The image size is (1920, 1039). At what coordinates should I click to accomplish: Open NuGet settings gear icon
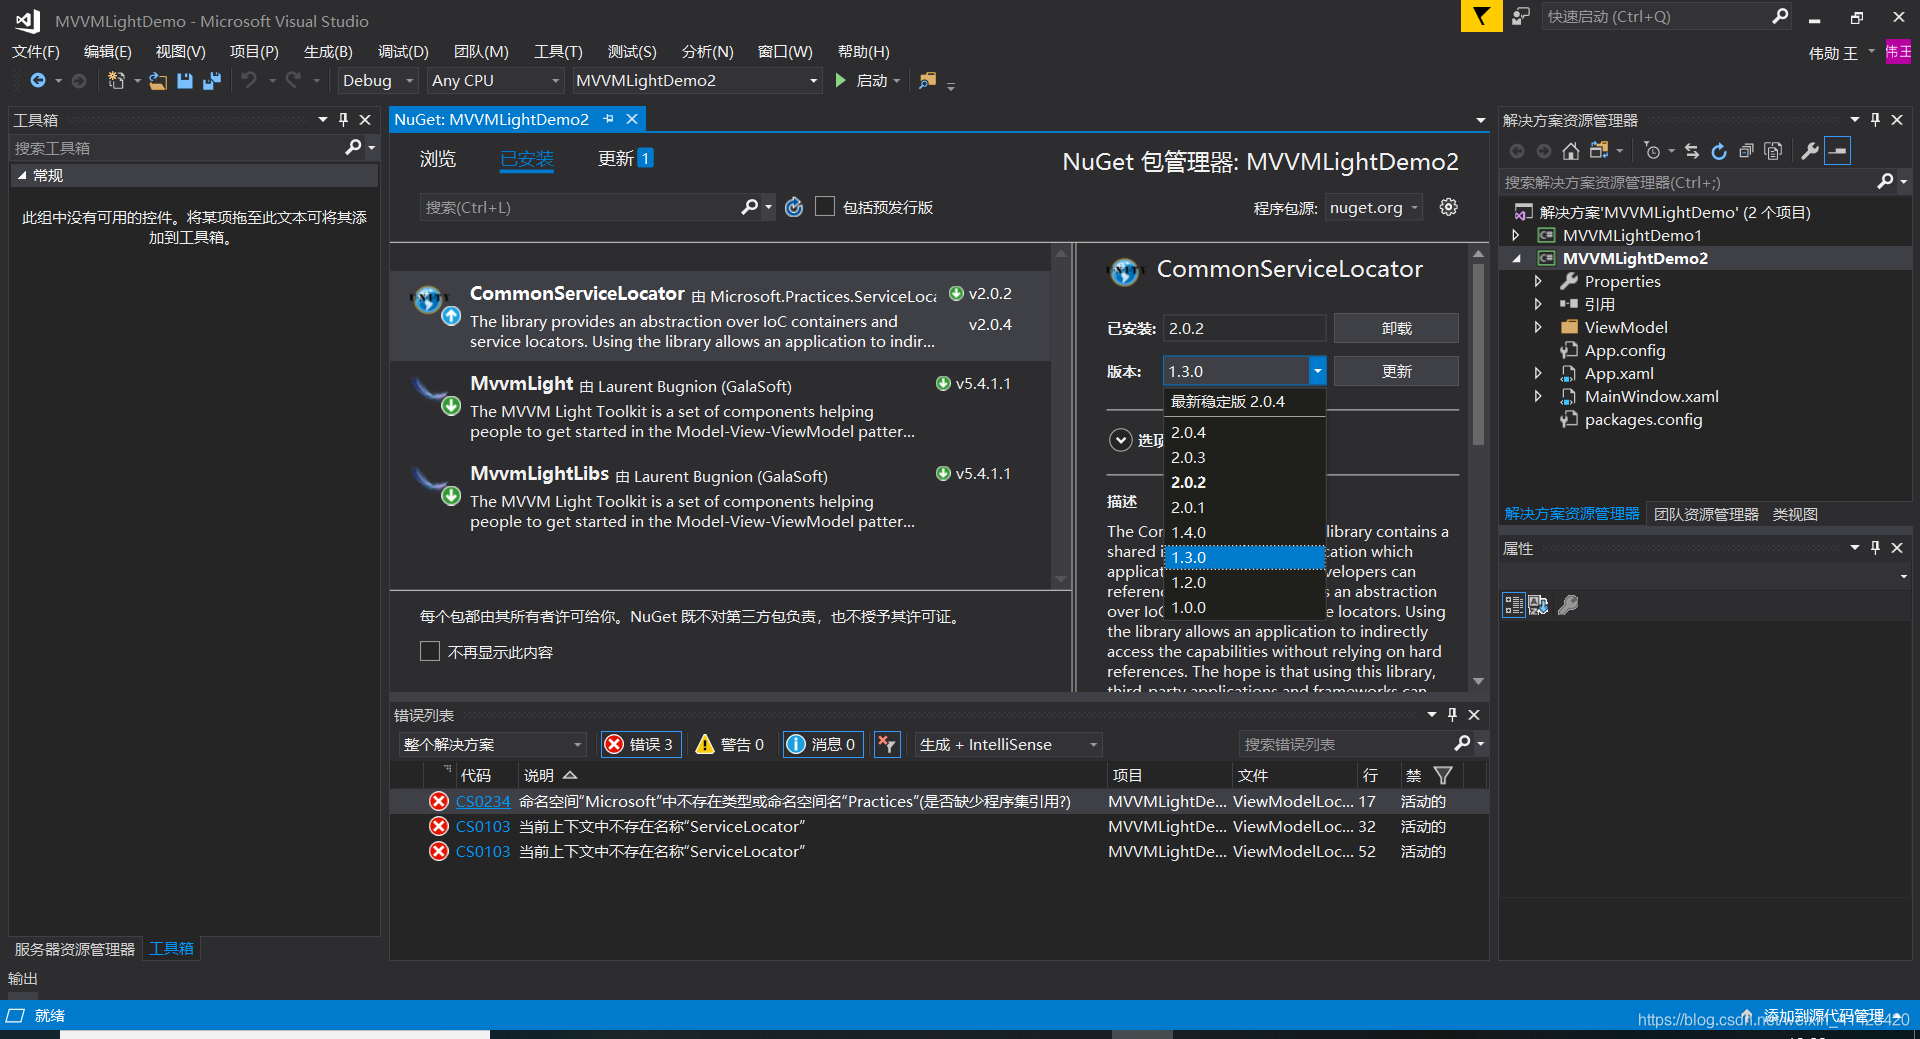[1448, 207]
